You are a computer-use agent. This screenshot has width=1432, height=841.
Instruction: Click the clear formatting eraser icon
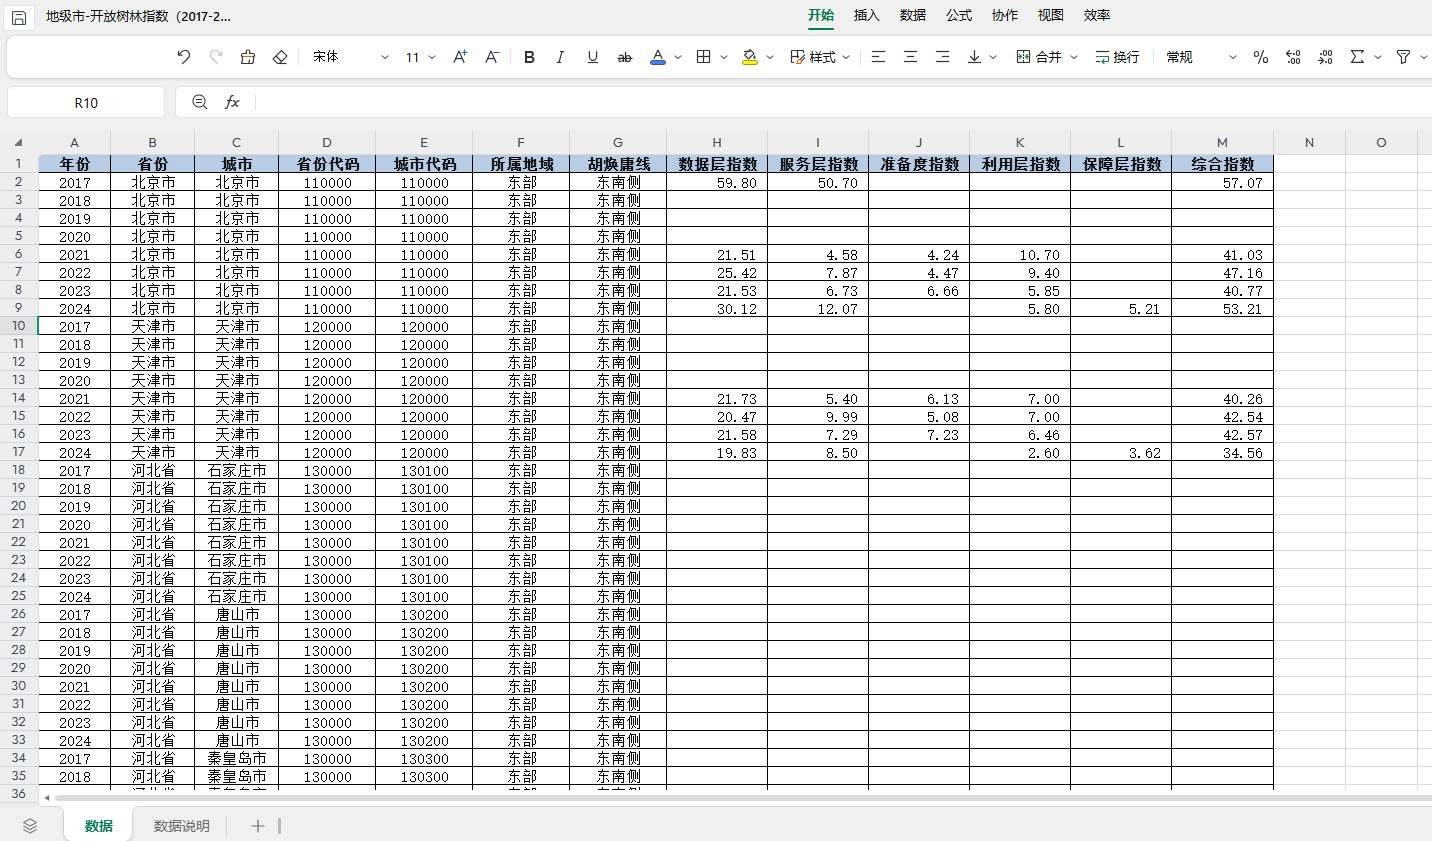[x=280, y=57]
